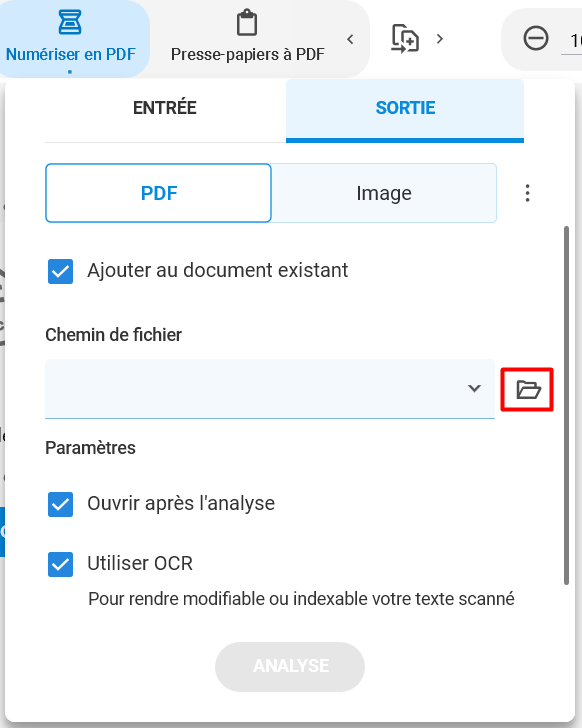Click the insert pages document icon
This screenshot has height=728, width=582.
tap(405, 39)
